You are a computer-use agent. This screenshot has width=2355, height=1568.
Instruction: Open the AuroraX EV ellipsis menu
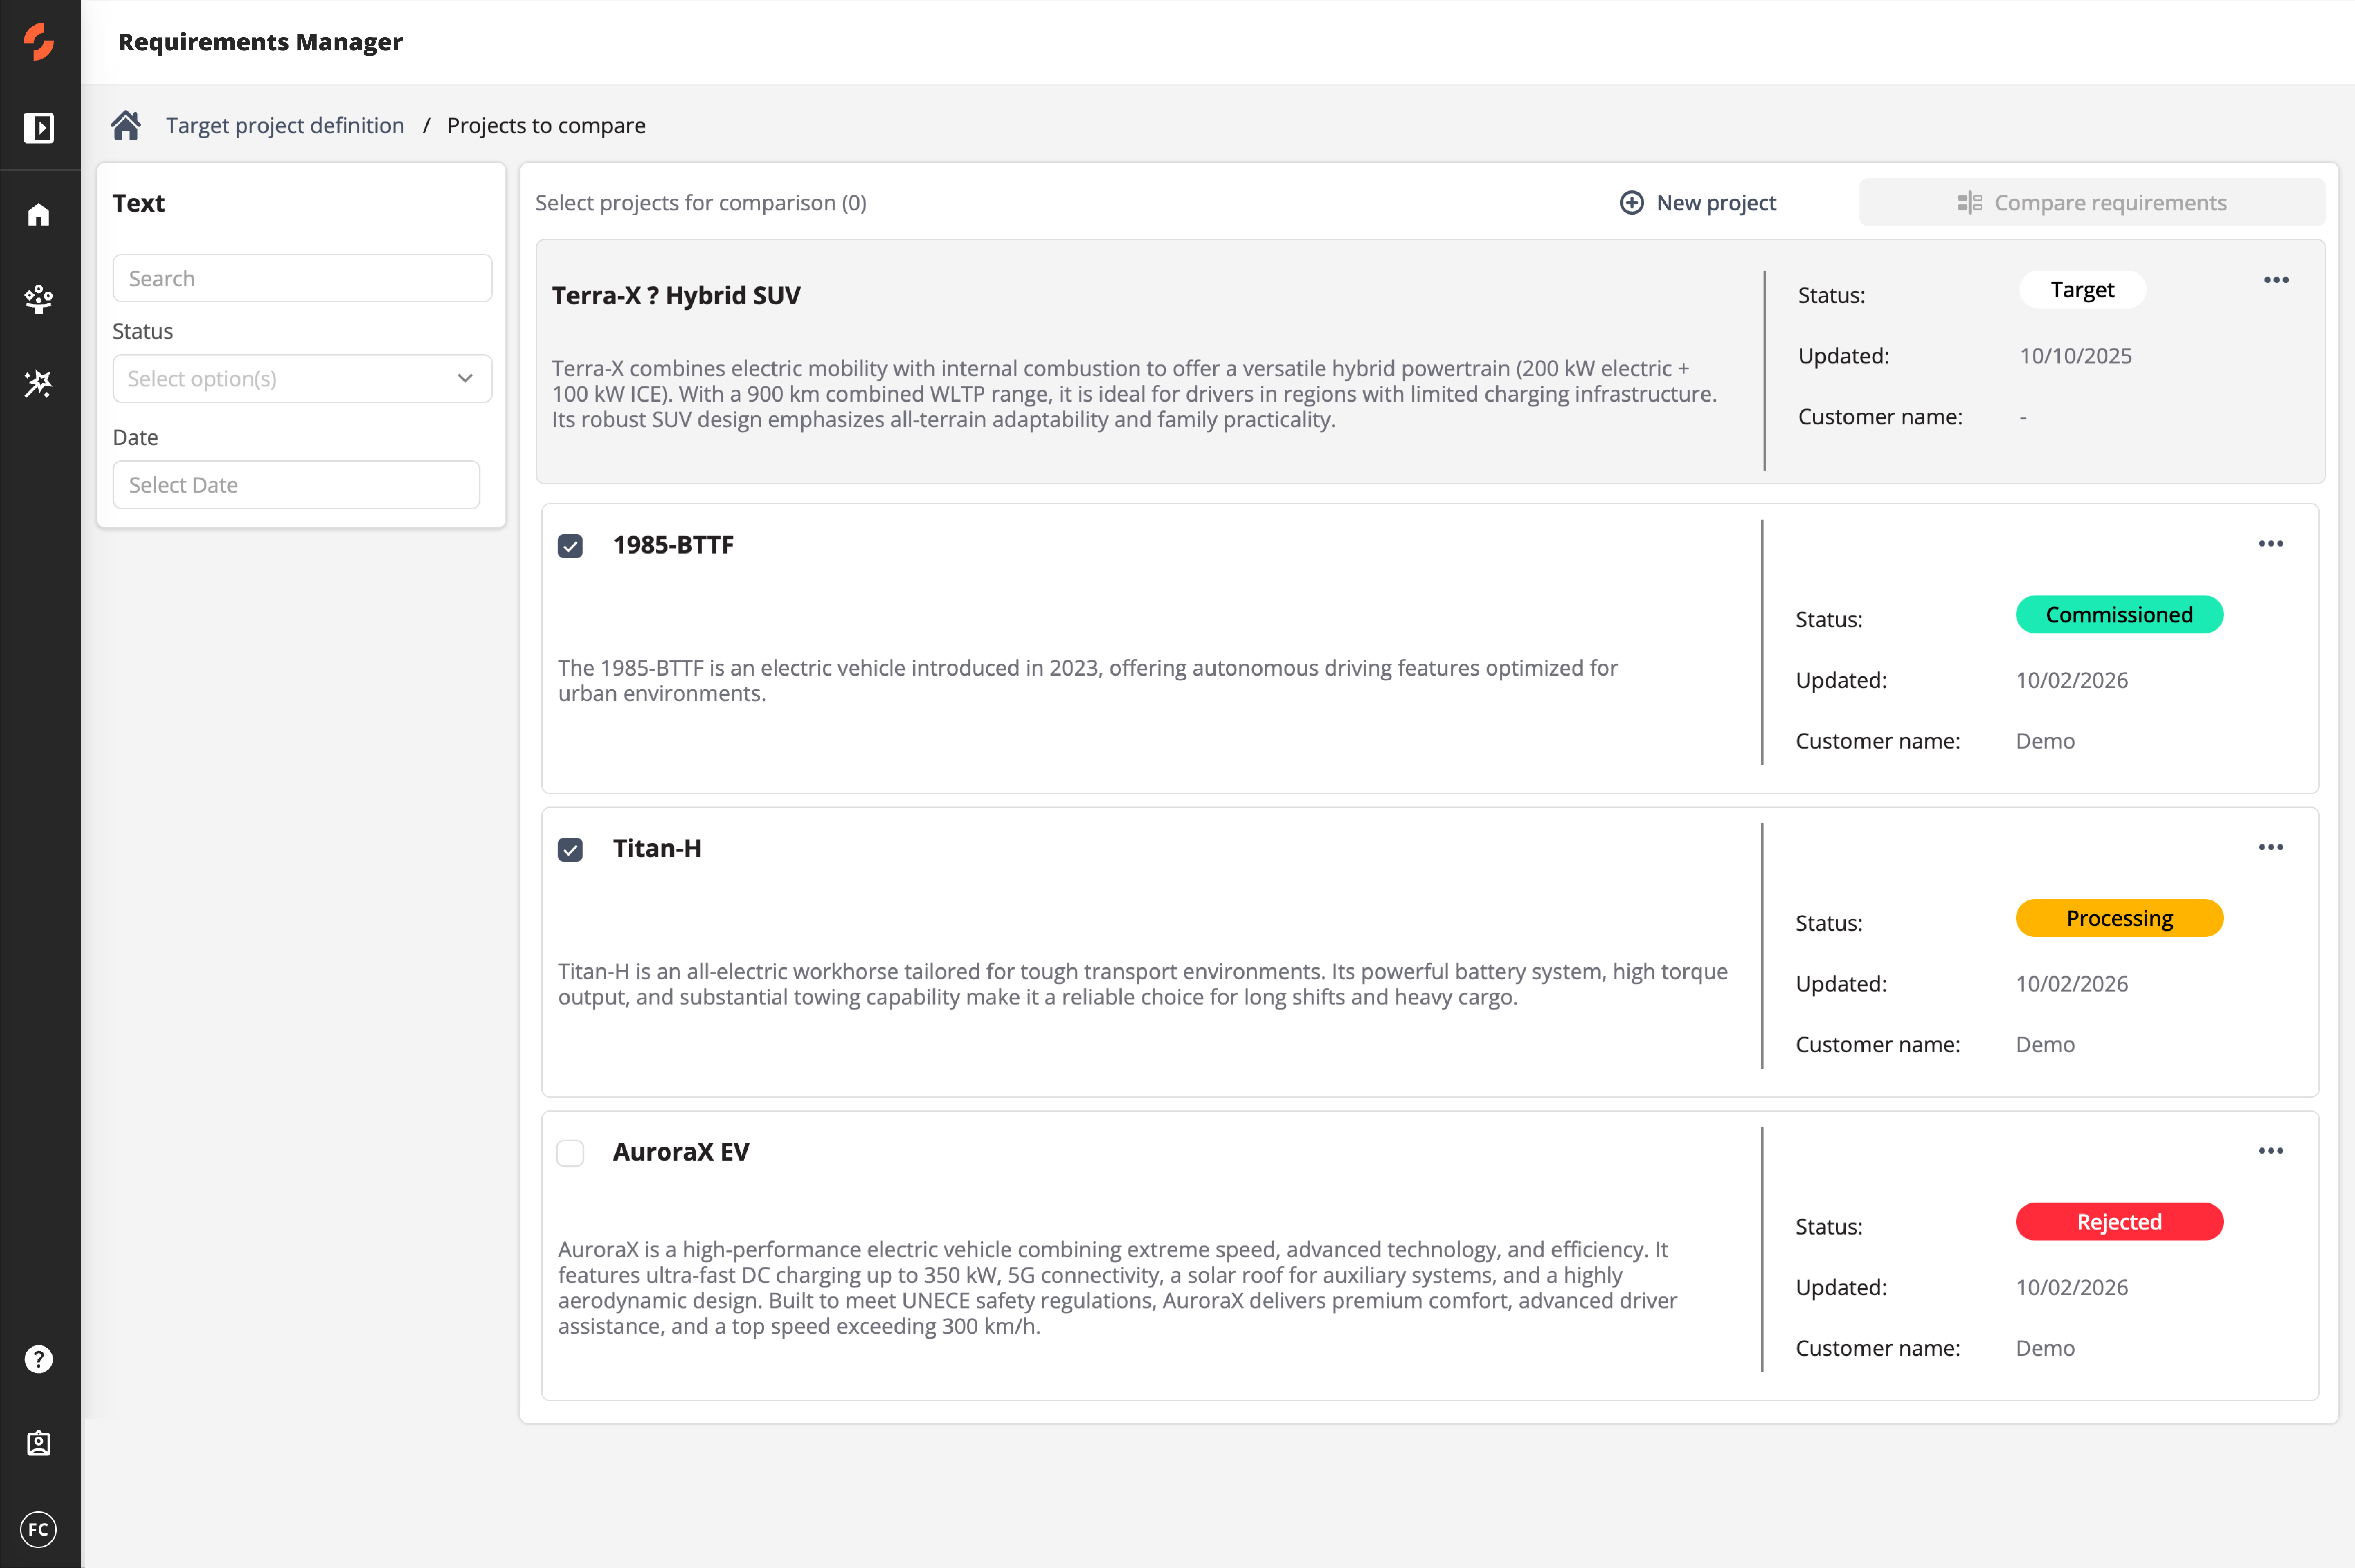[x=2271, y=1150]
